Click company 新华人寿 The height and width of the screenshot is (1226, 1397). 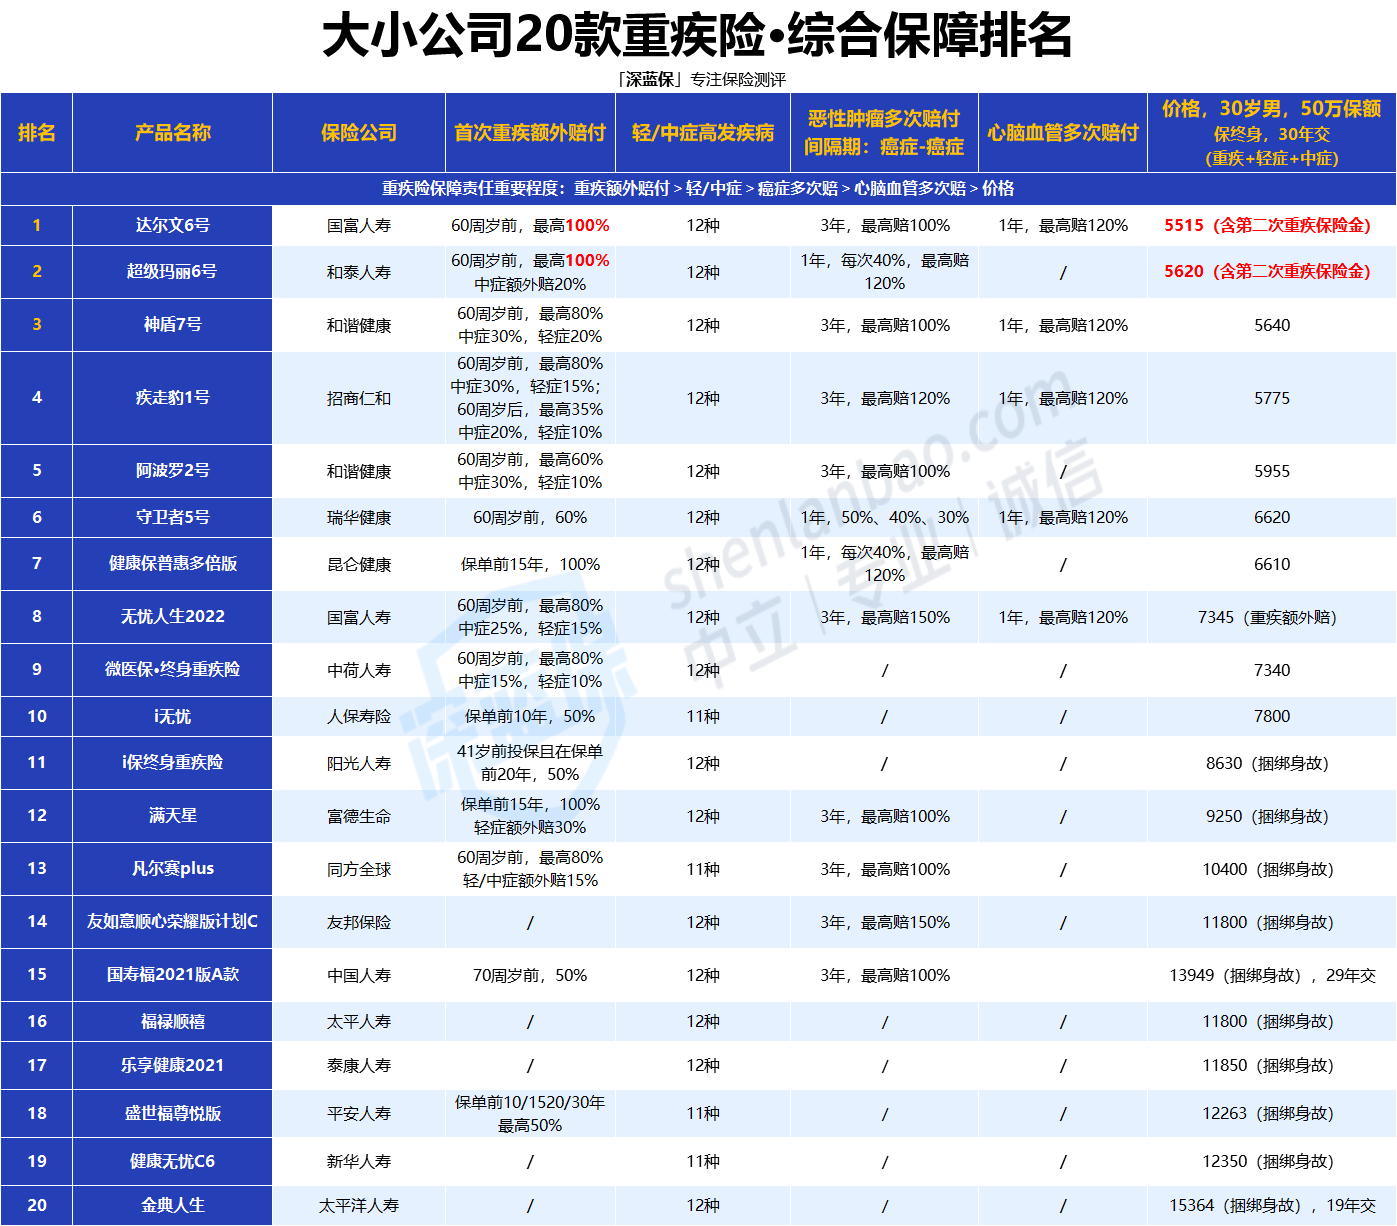[359, 1161]
